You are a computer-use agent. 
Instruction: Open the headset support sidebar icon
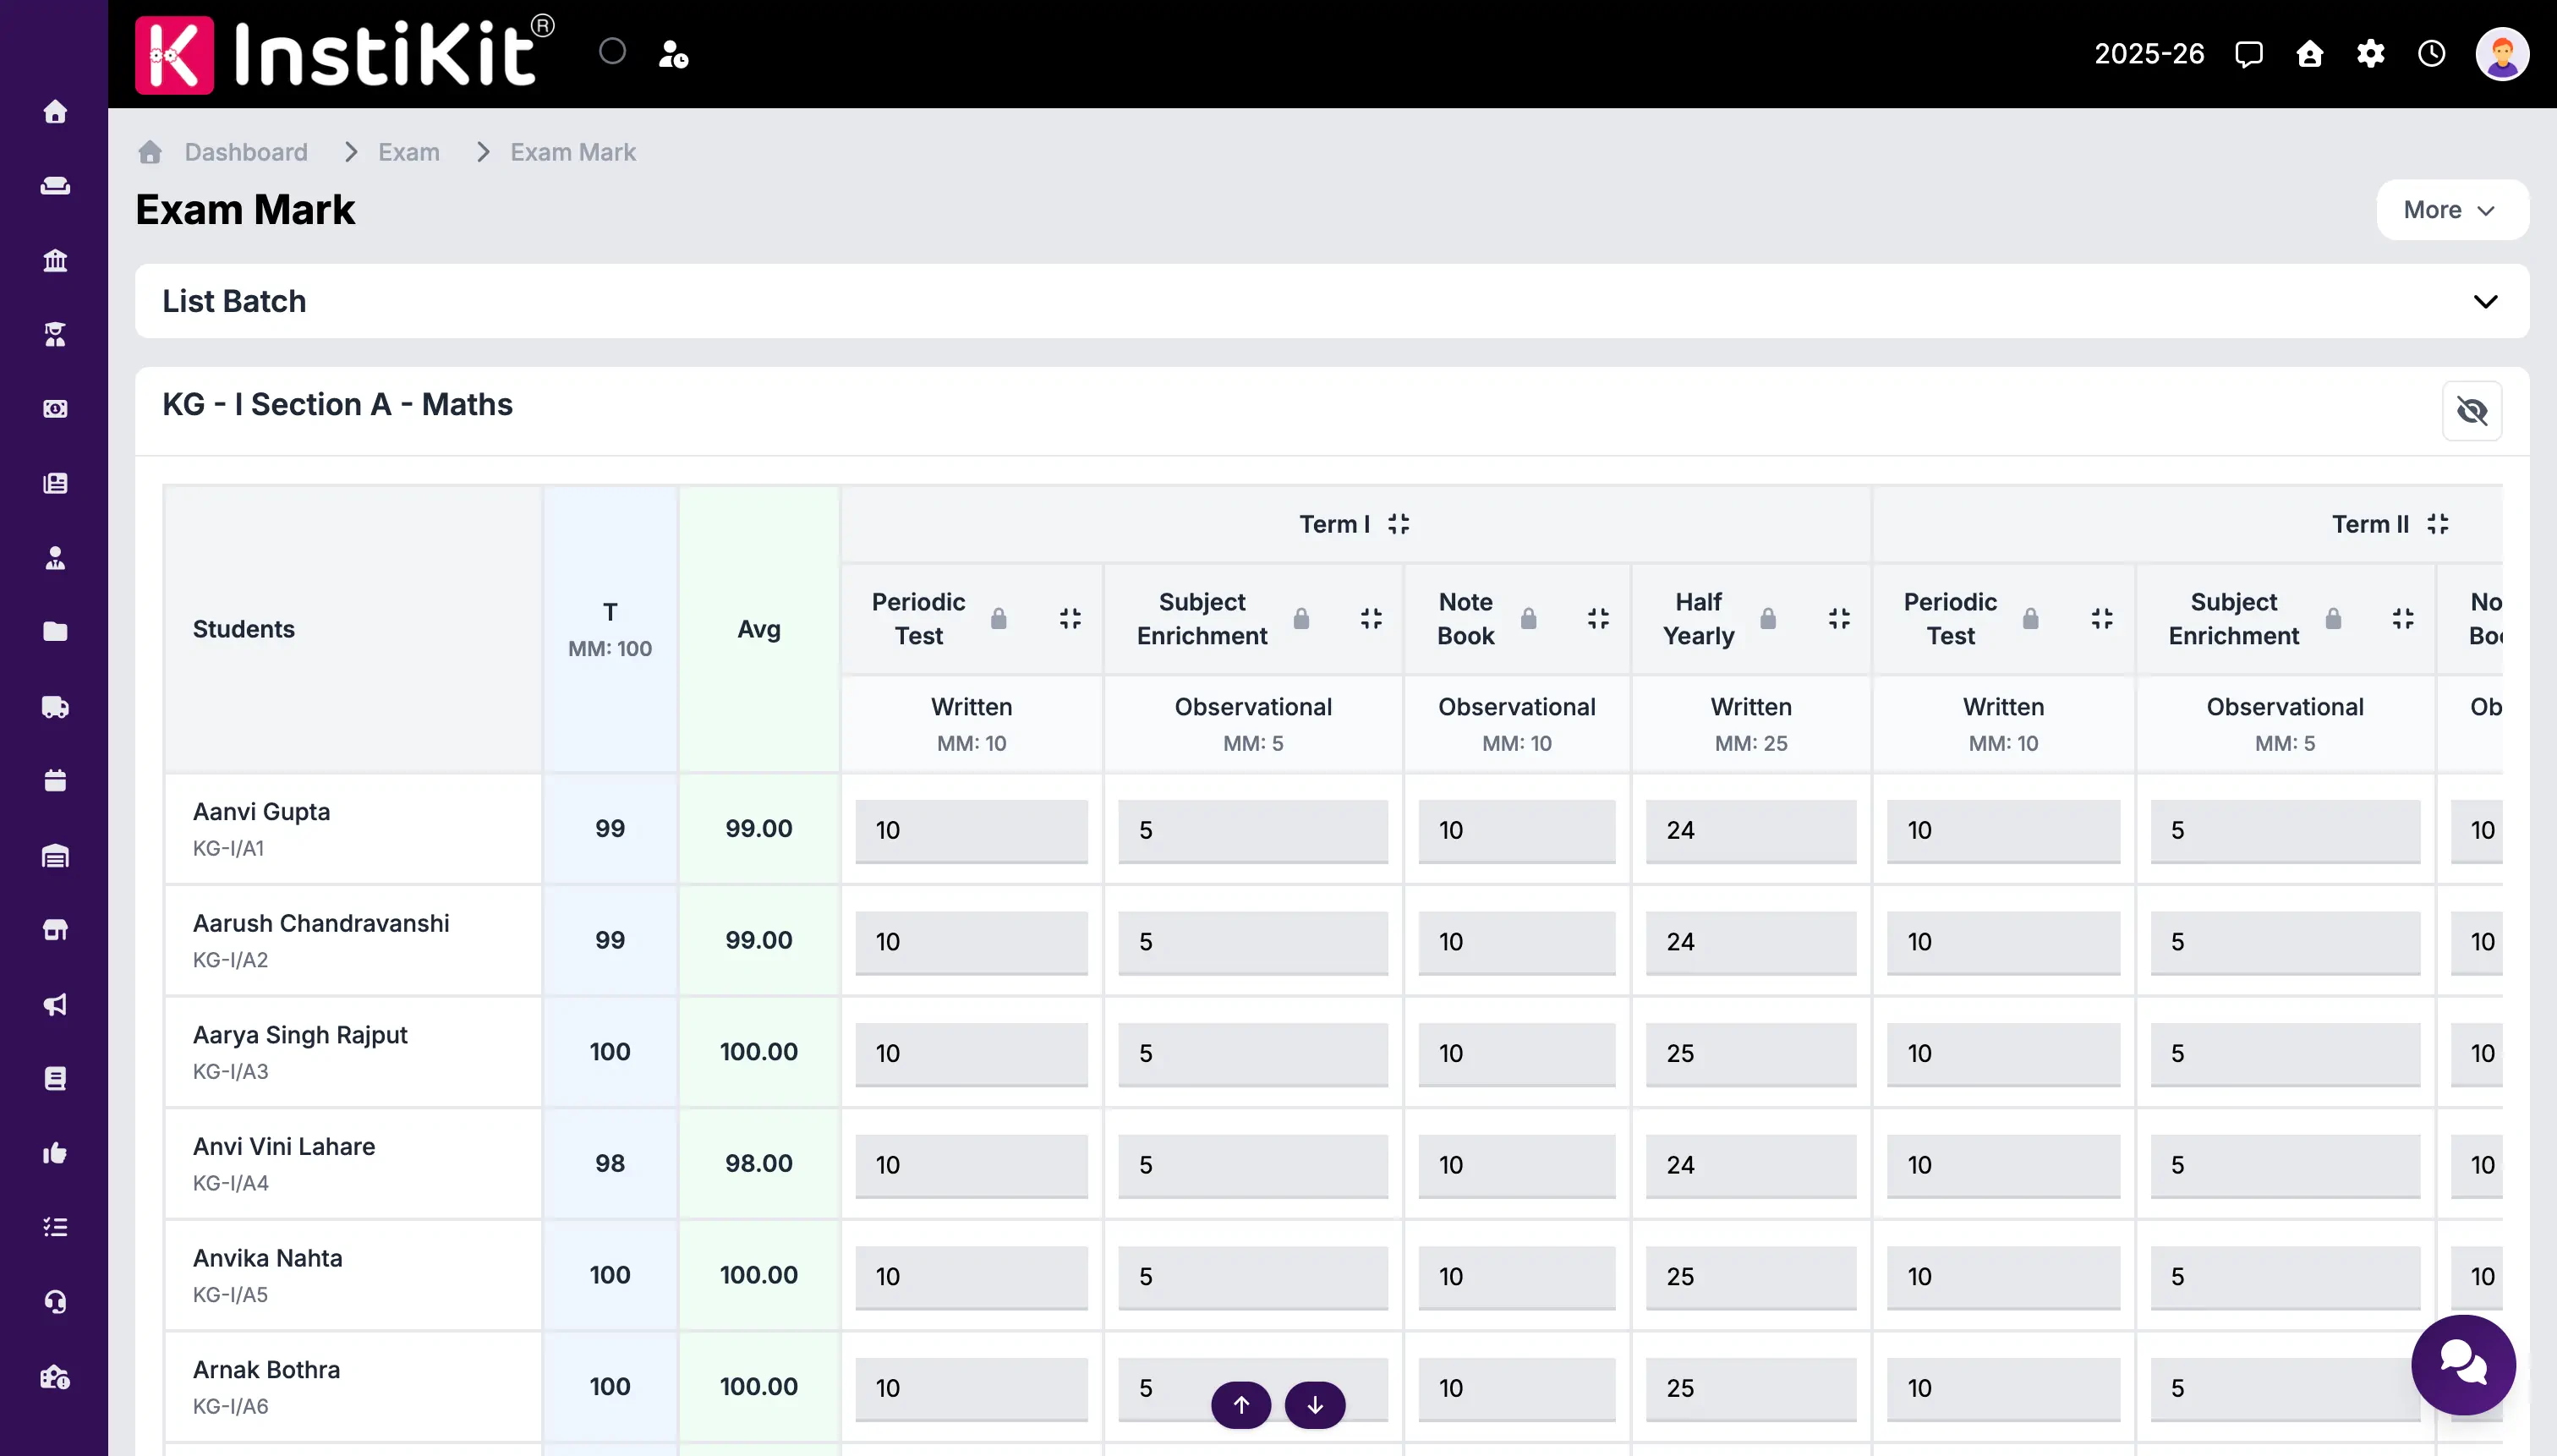point(55,1301)
